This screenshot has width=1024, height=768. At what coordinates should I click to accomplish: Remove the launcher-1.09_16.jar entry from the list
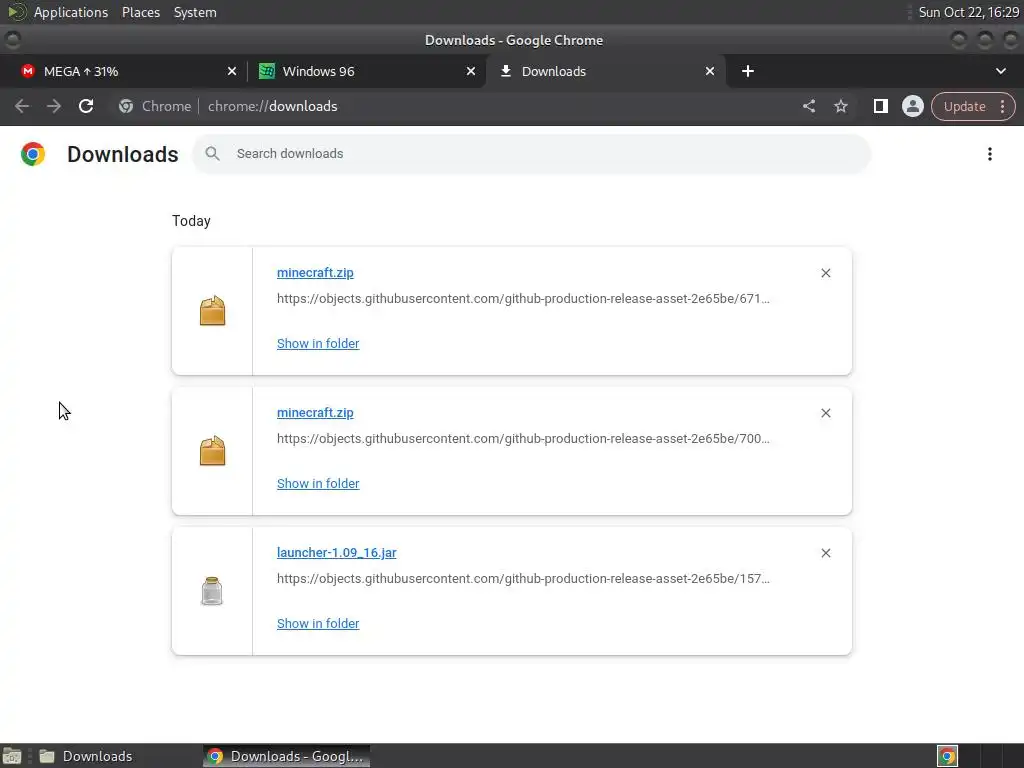click(826, 553)
